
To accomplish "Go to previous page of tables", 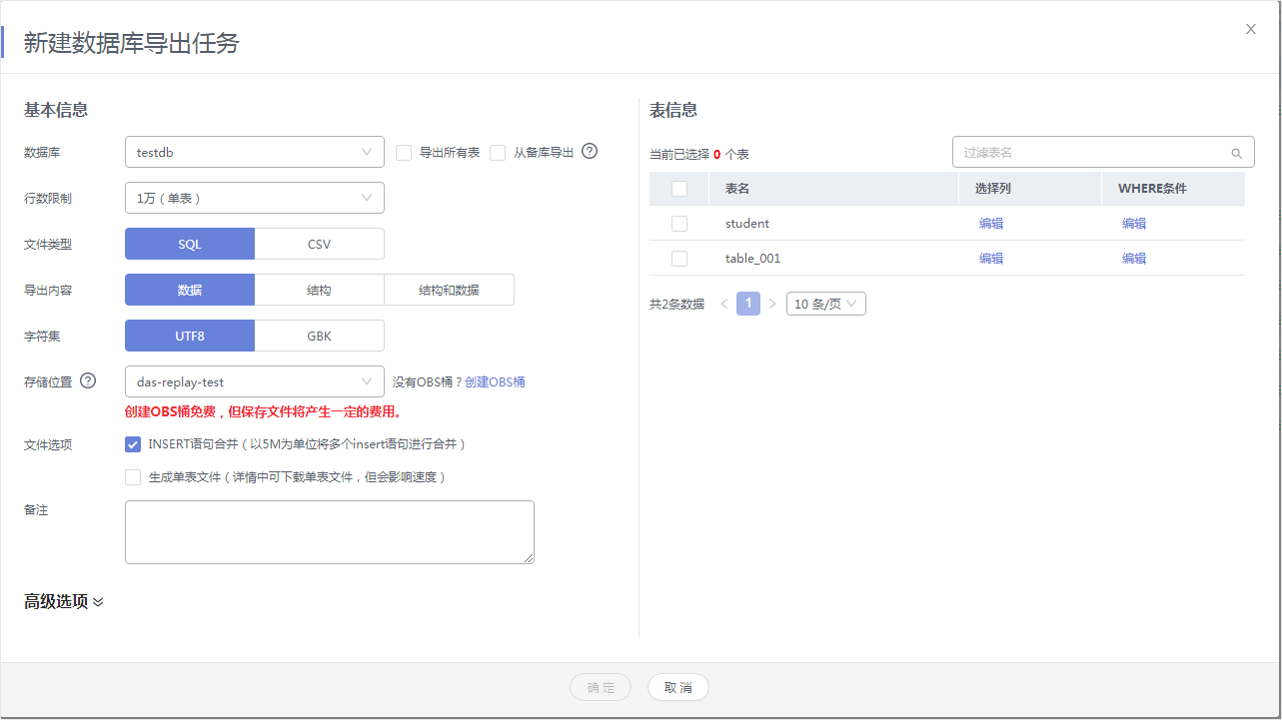I will tap(725, 304).
